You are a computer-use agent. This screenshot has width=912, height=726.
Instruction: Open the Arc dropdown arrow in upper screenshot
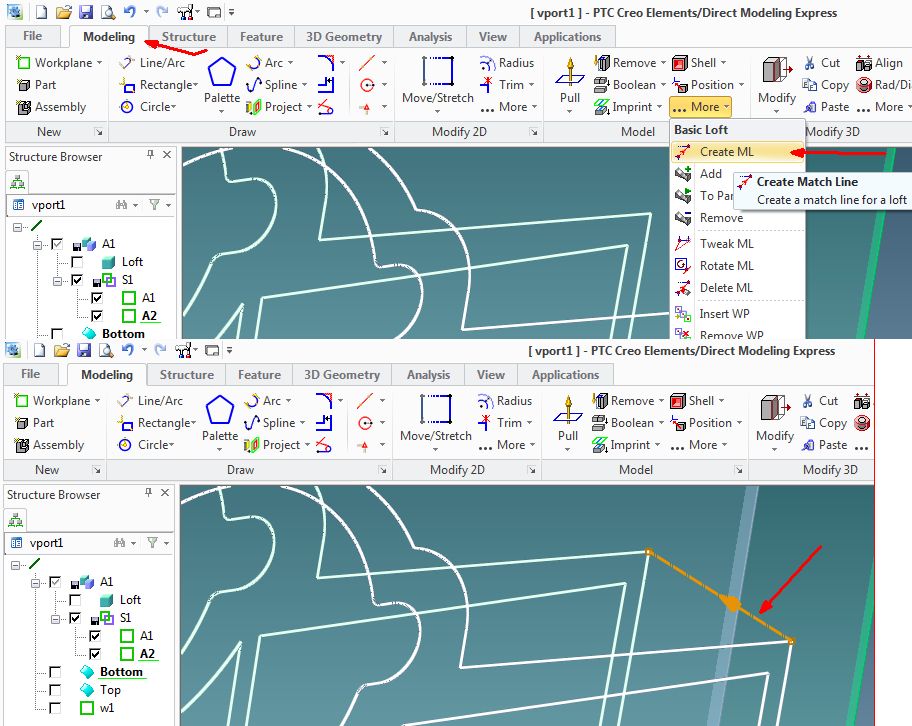click(290, 63)
